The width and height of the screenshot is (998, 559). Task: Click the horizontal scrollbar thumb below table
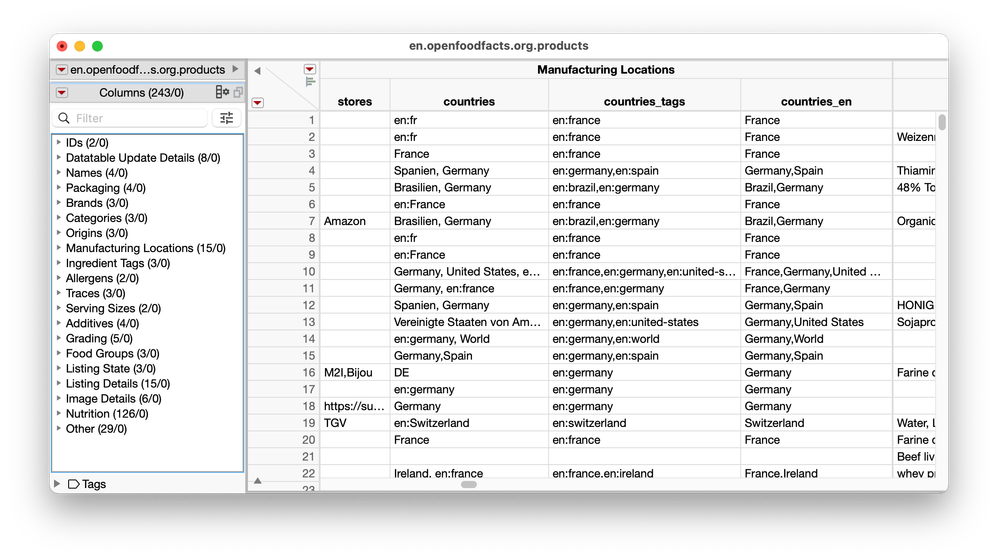[468, 485]
